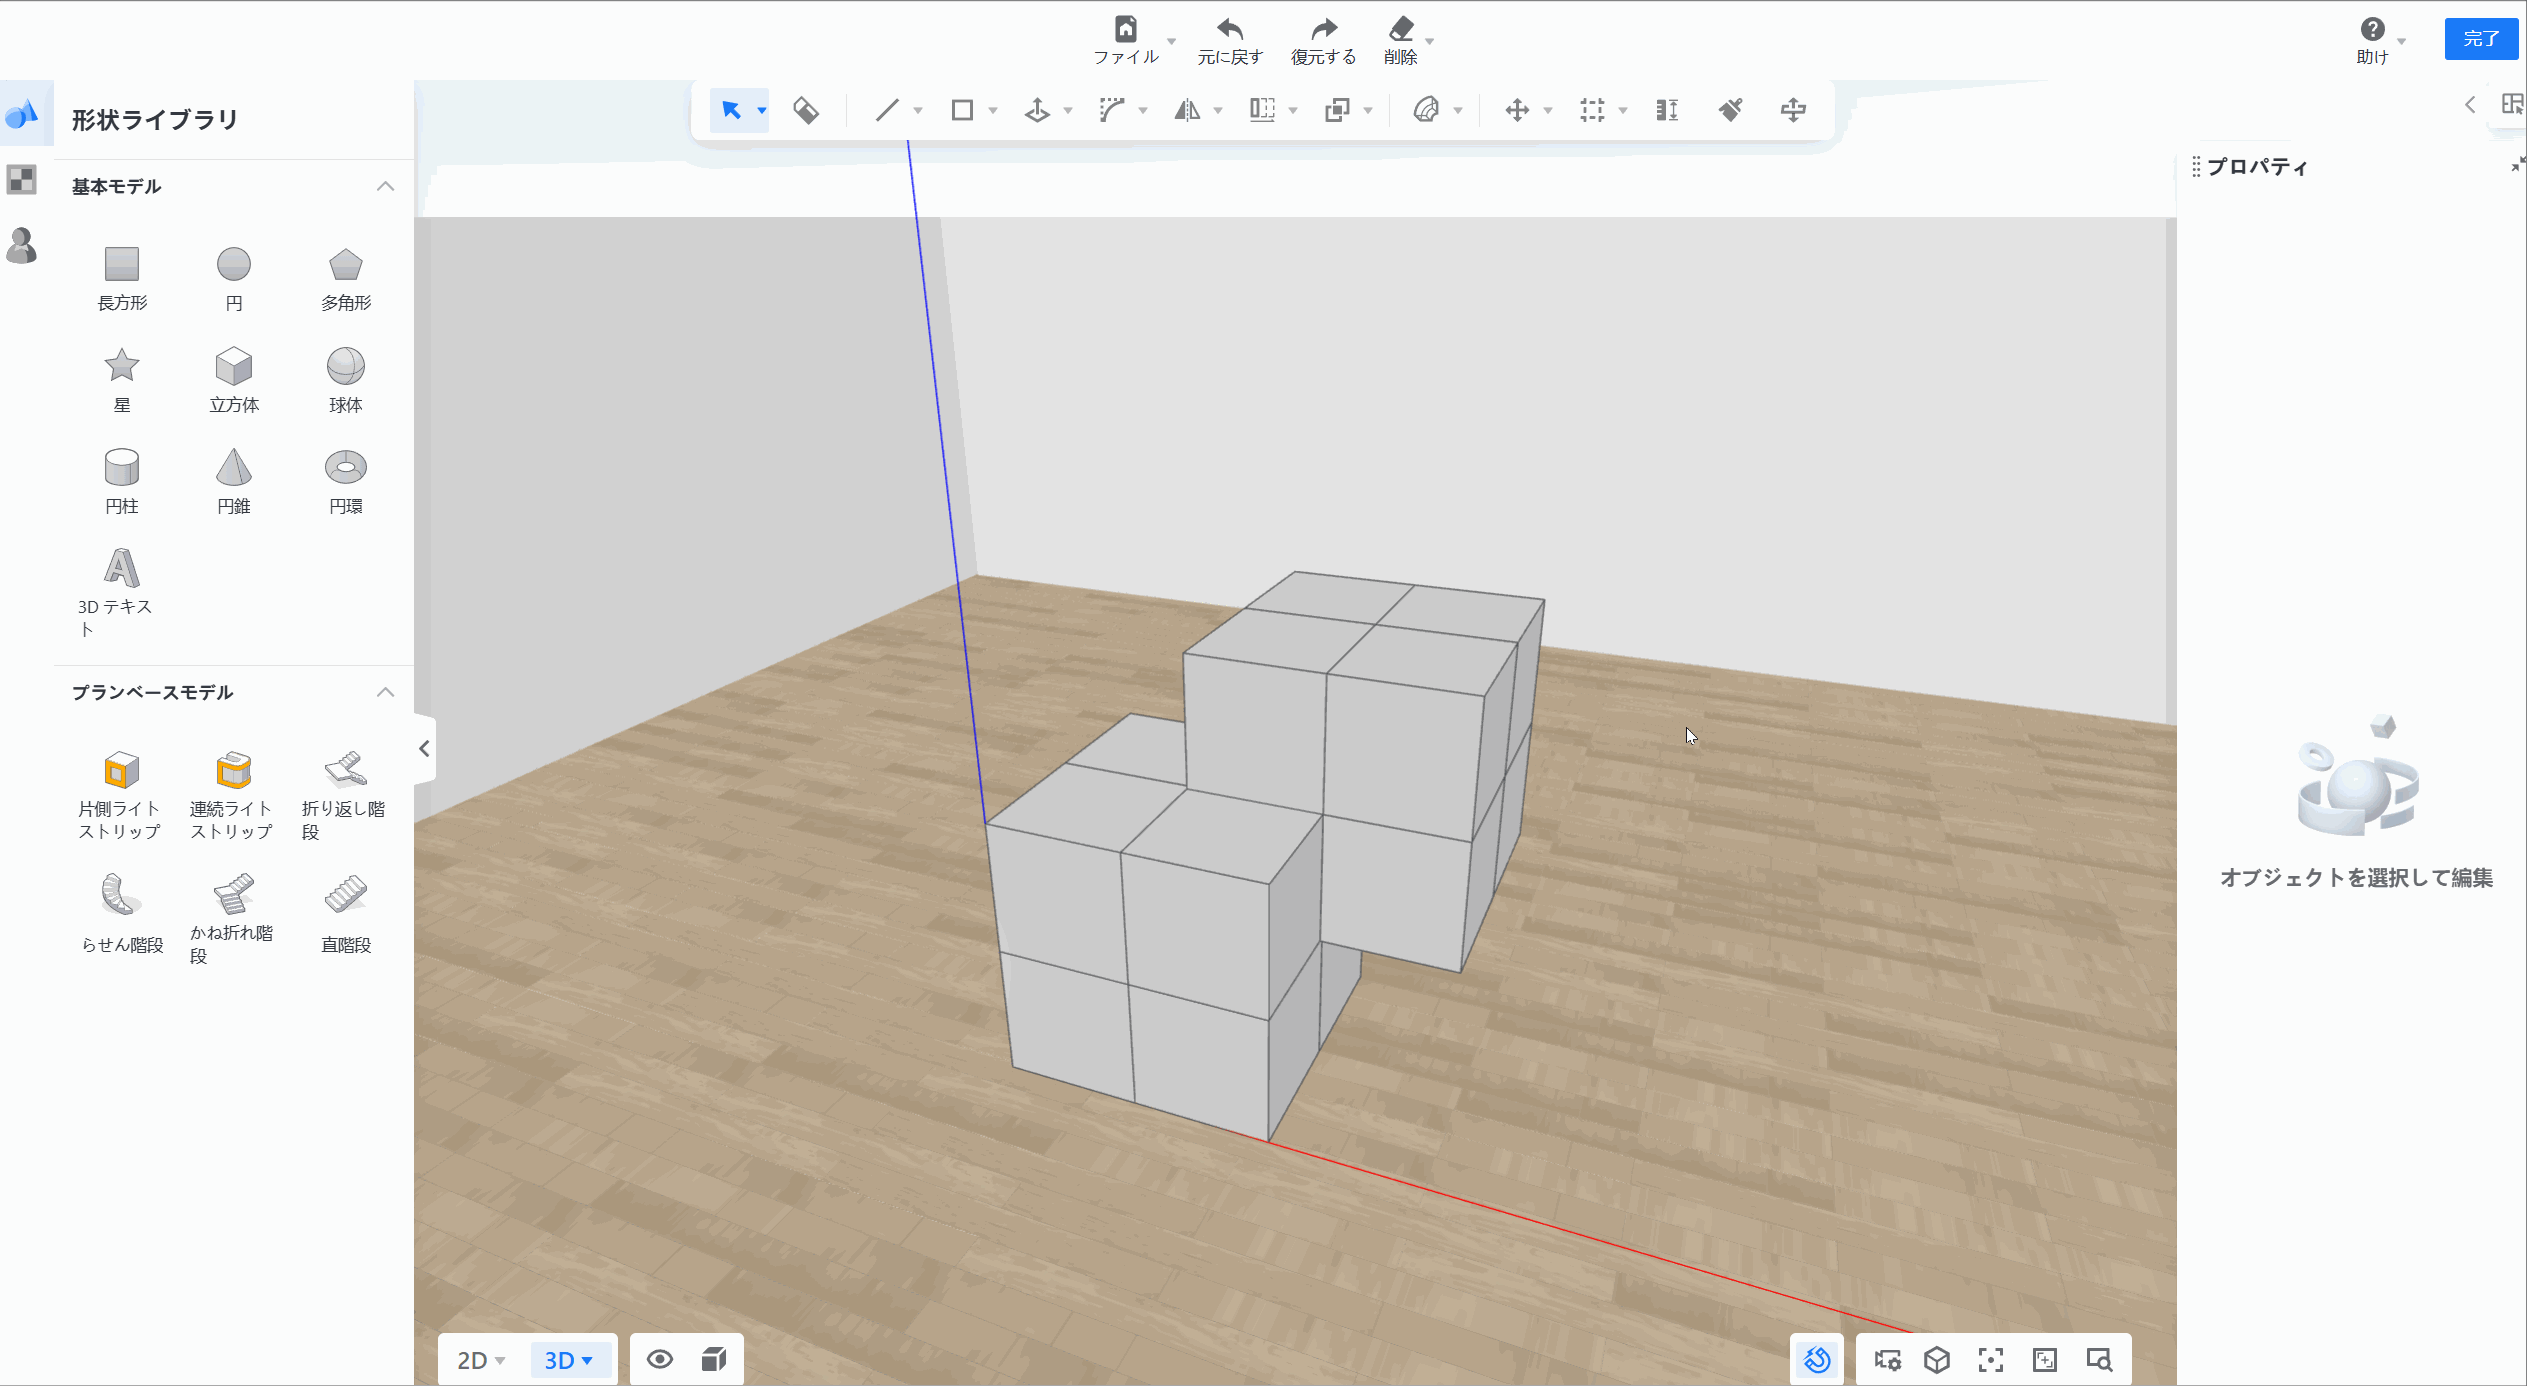Activate the push/pull extrude tool
This screenshot has height=1386, width=2527.
(x=1037, y=110)
